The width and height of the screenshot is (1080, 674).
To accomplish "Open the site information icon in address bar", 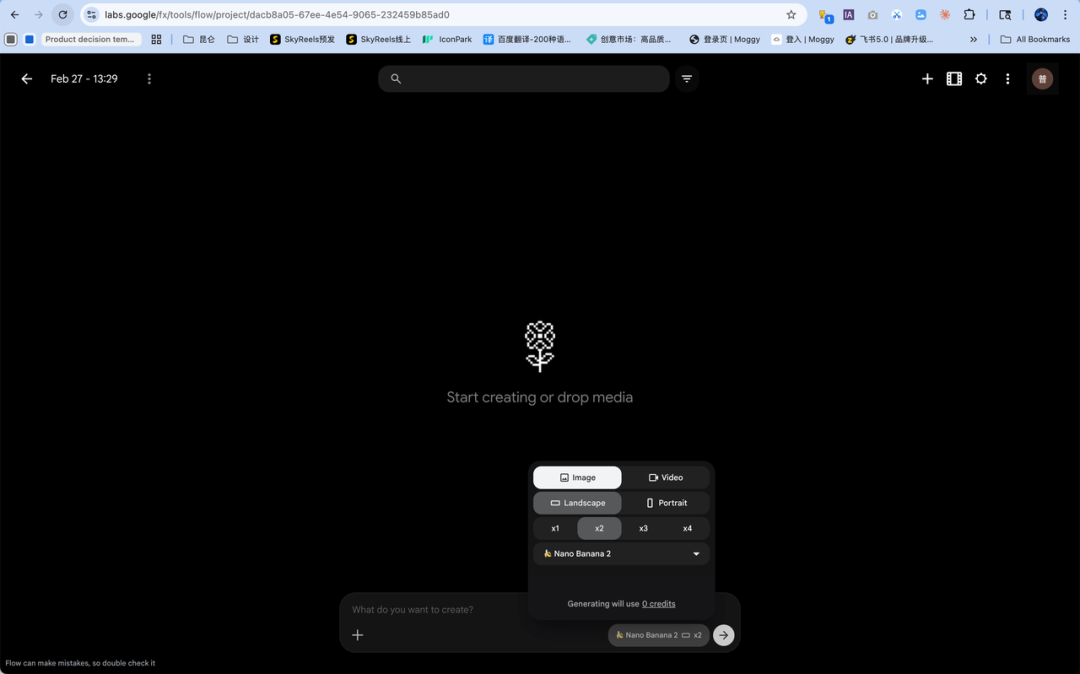I will click(x=92, y=14).
